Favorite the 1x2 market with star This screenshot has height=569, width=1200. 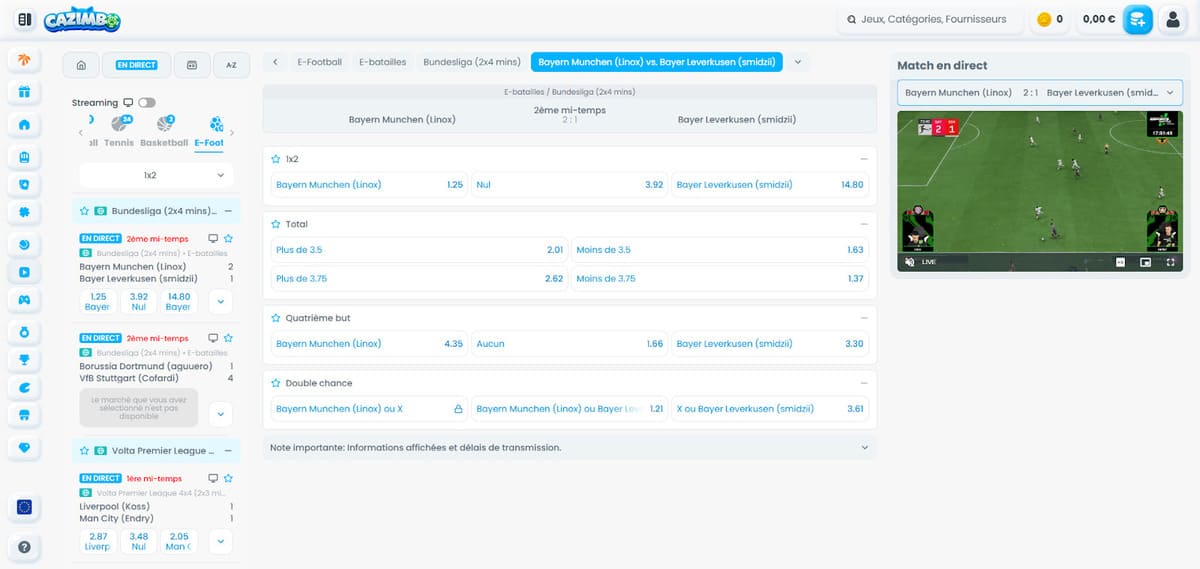pyautogui.click(x=276, y=159)
